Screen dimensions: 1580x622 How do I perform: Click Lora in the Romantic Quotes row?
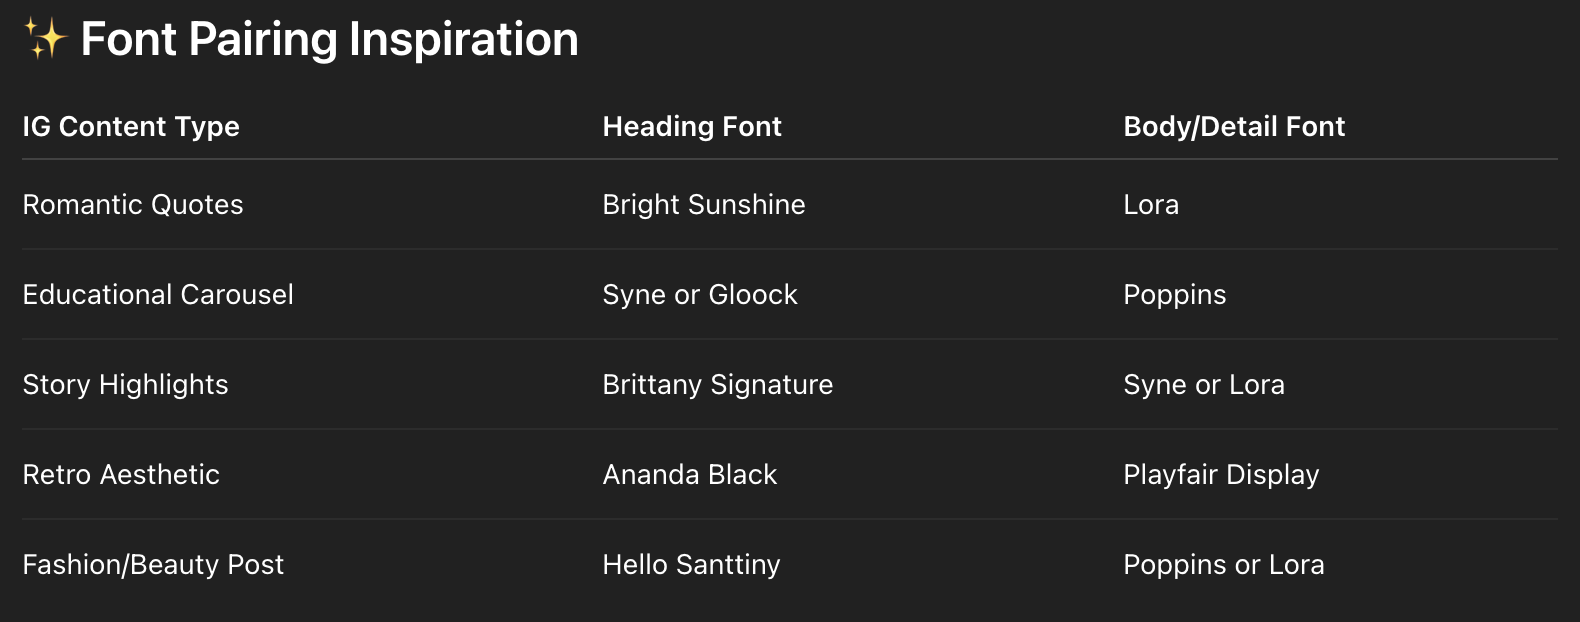(1151, 204)
